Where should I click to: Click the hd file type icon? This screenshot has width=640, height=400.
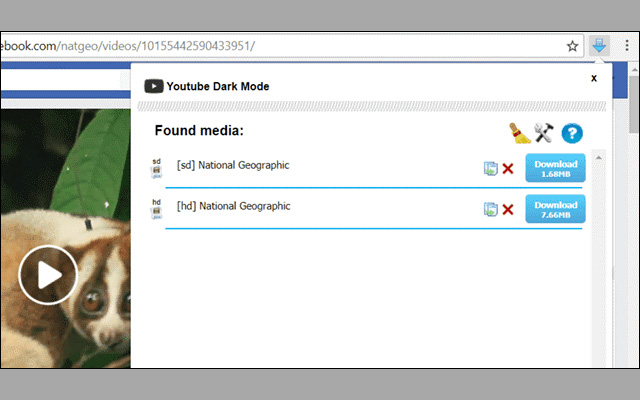tap(157, 208)
